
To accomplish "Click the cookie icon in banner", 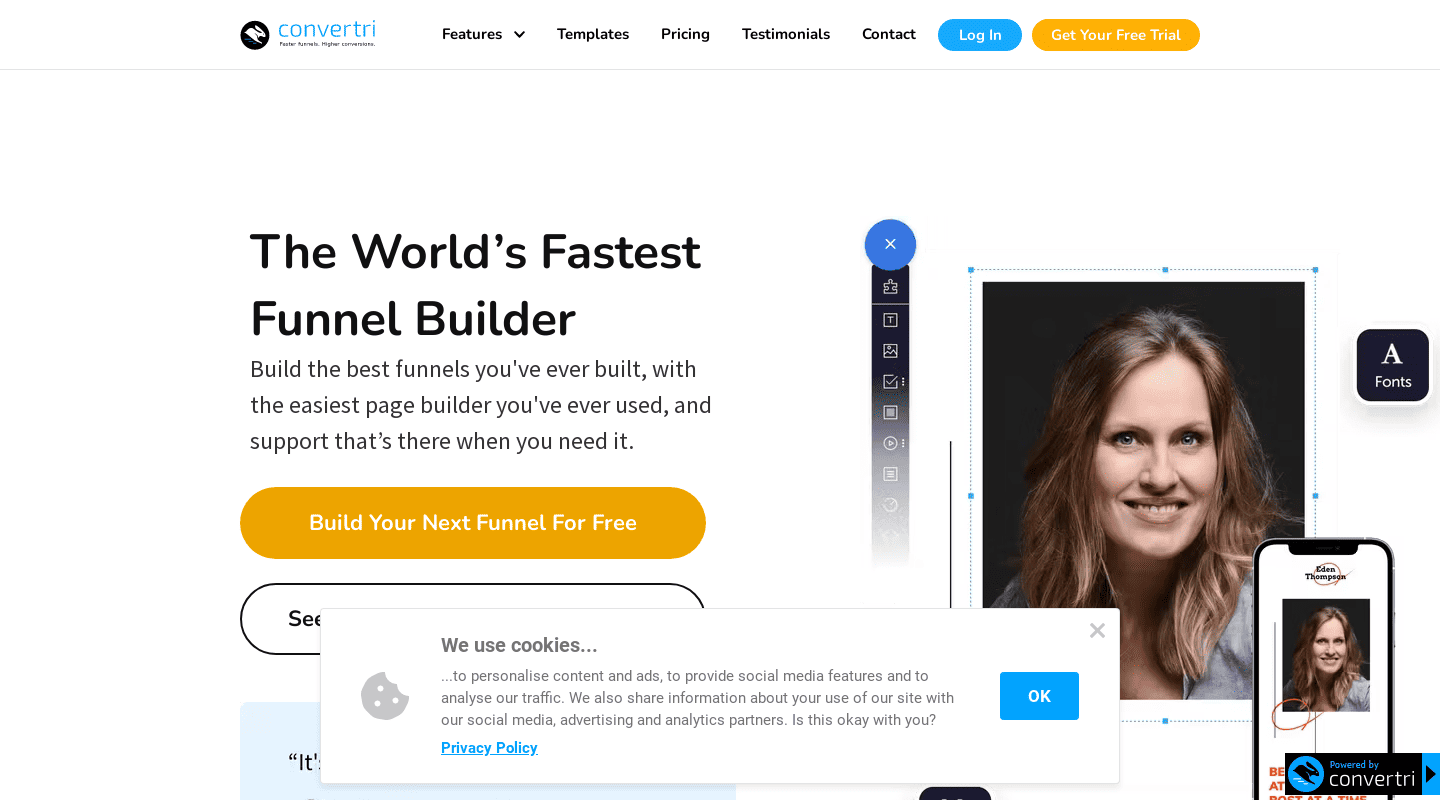I will [x=385, y=696].
